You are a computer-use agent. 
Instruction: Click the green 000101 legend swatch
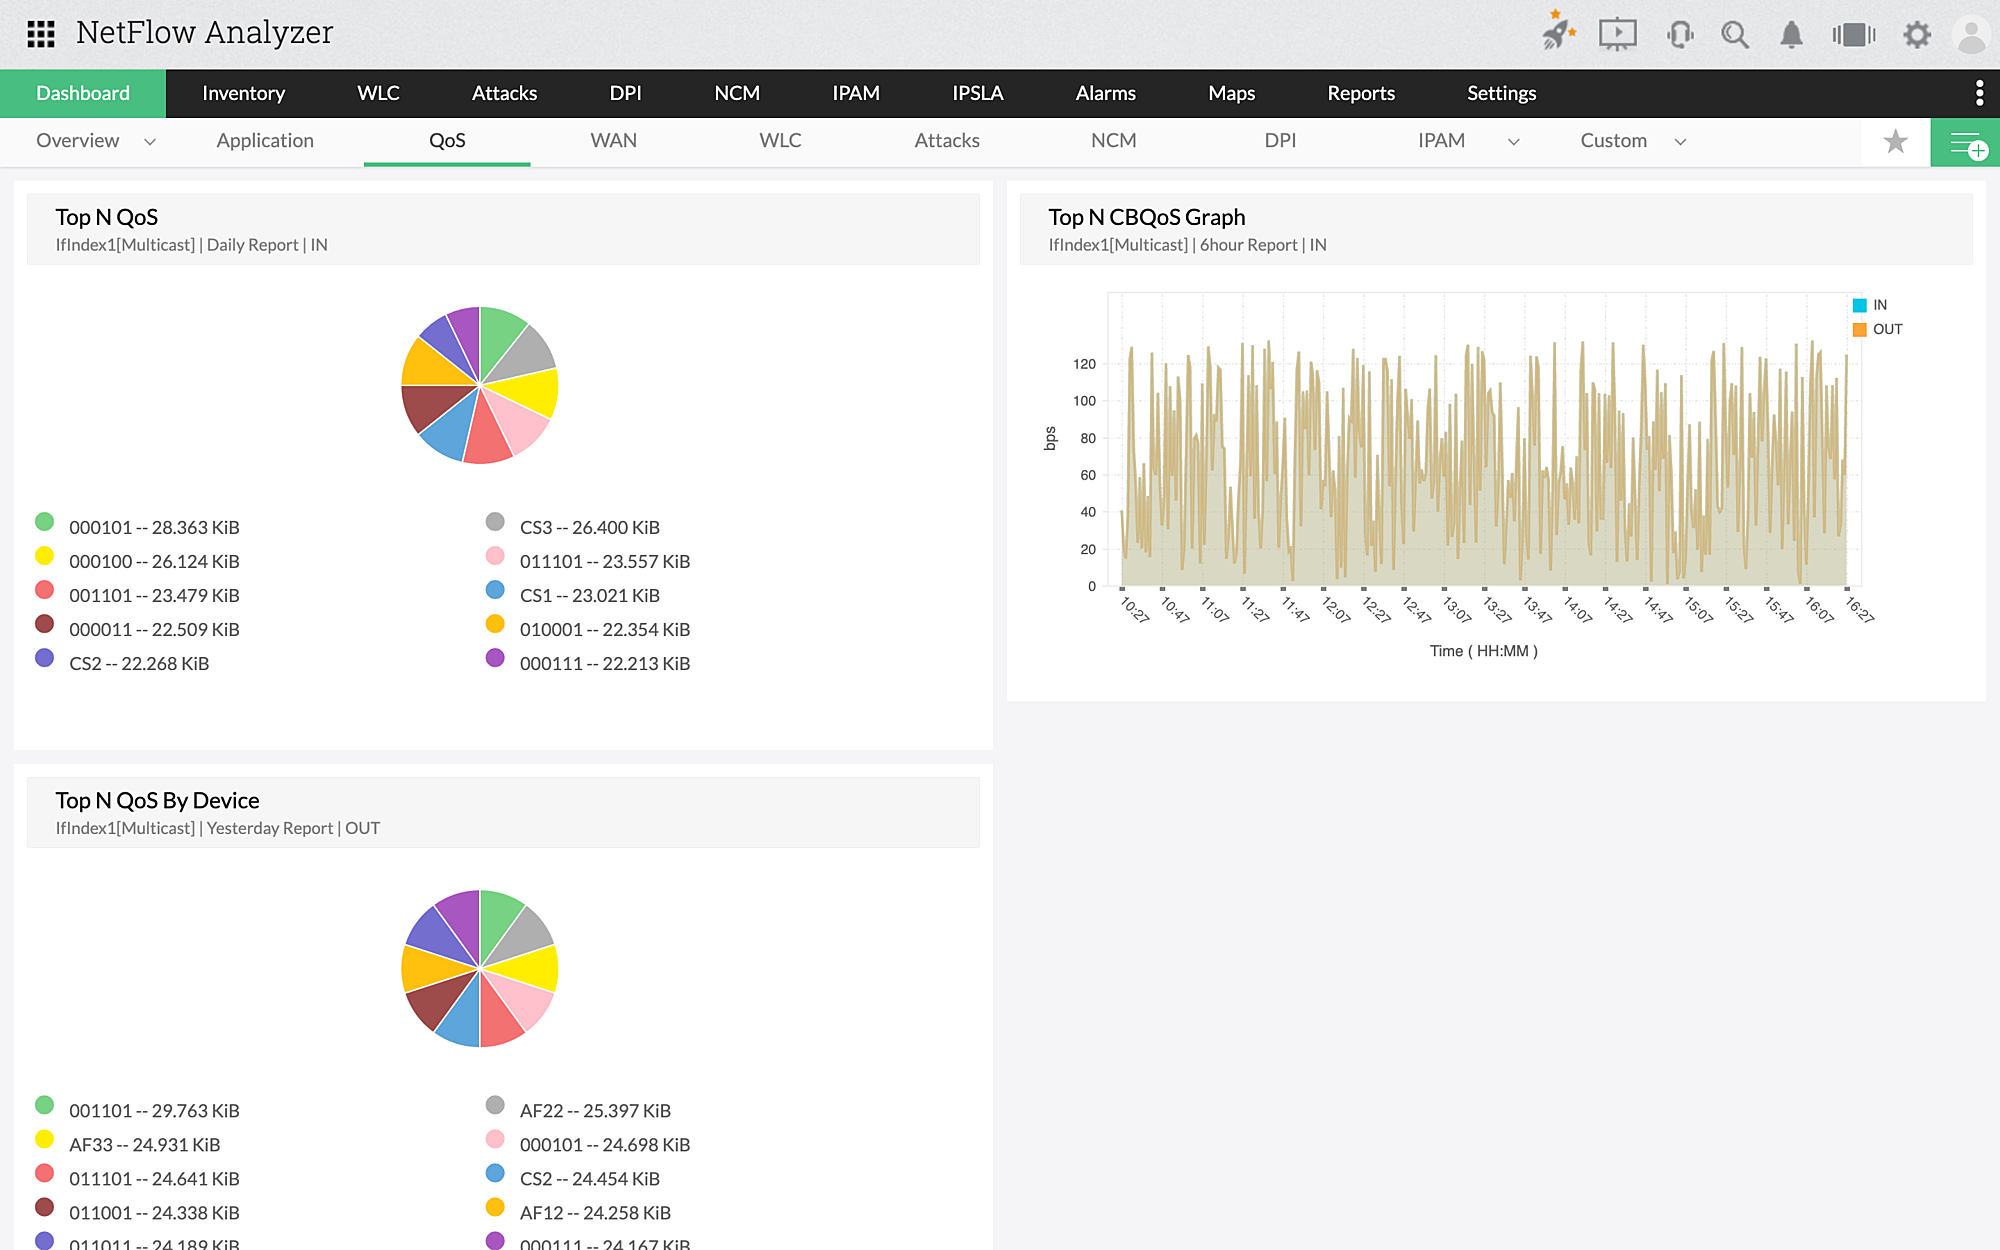point(44,521)
